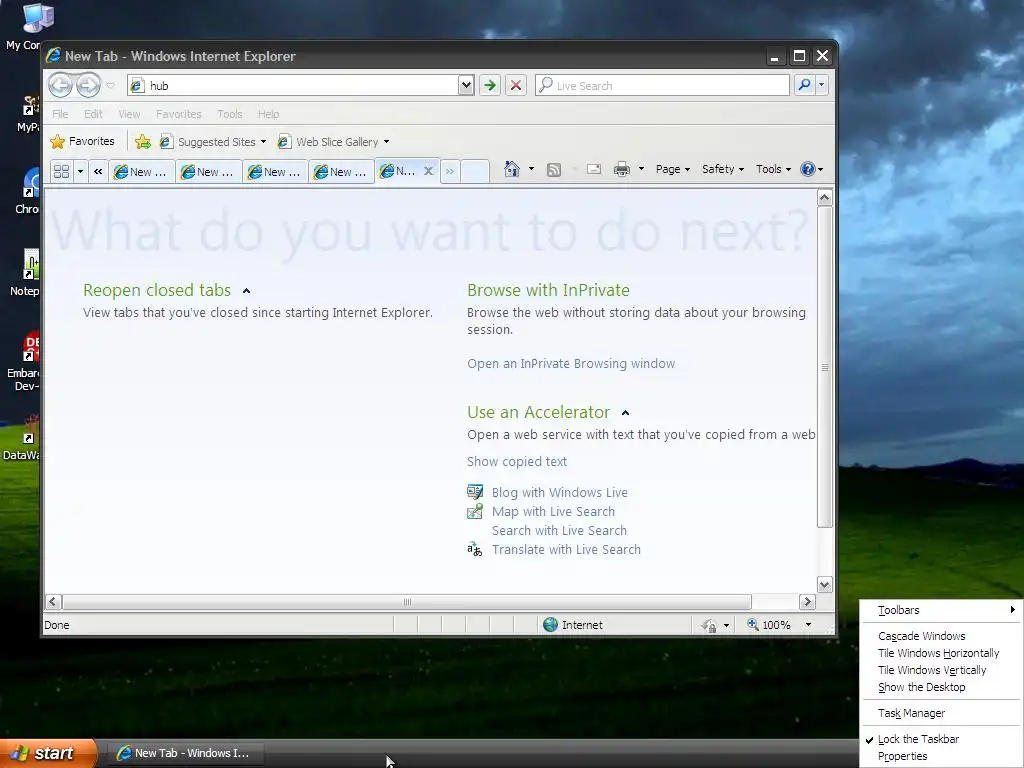This screenshot has height=768, width=1024.
Task: Click the Back navigation arrow
Action: click(60, 85)
